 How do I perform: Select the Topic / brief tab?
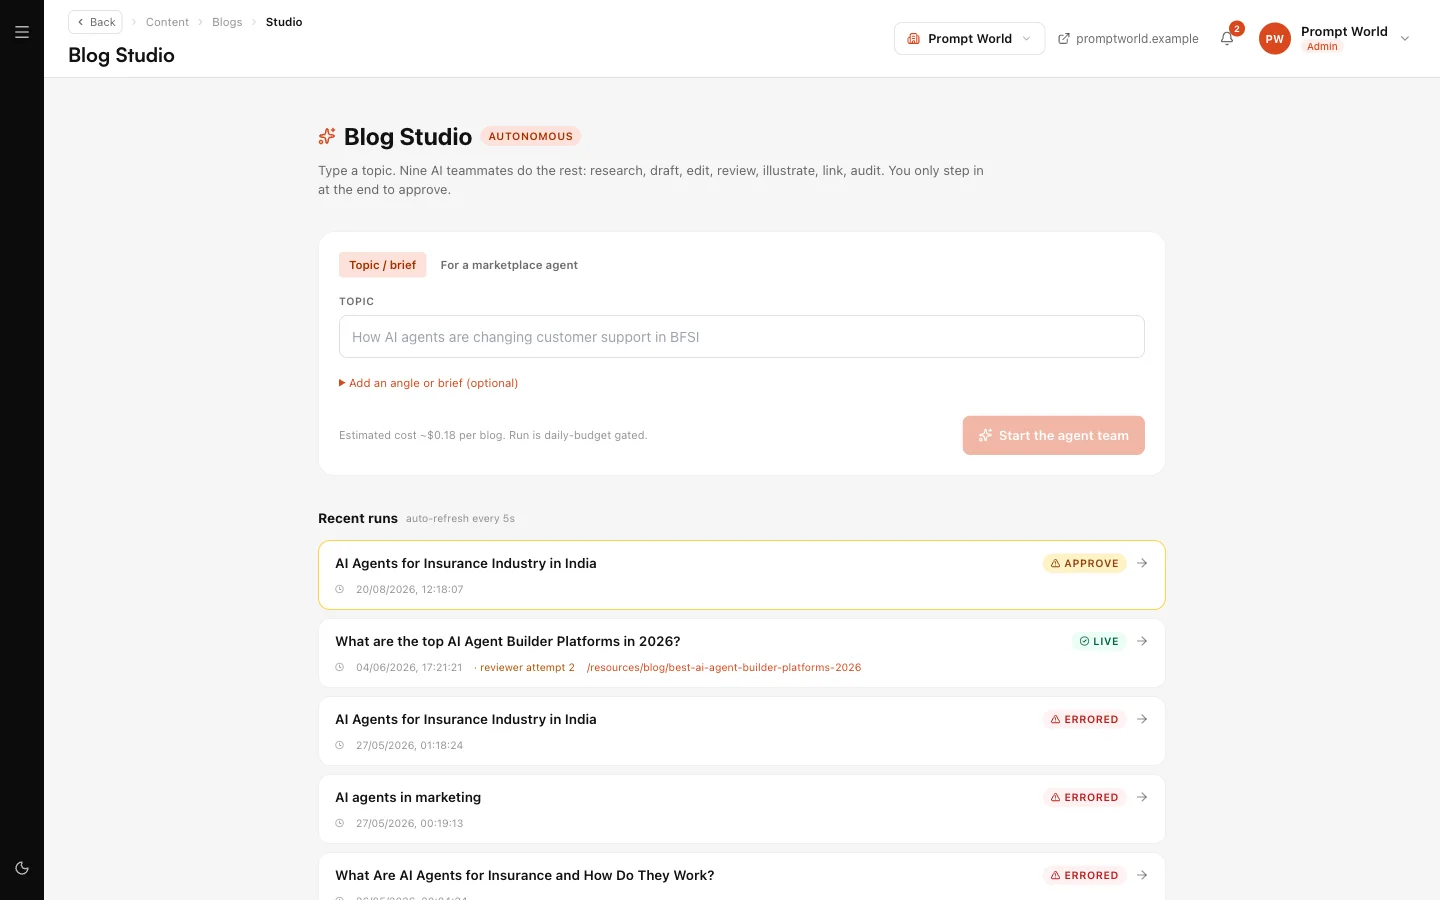382,265
